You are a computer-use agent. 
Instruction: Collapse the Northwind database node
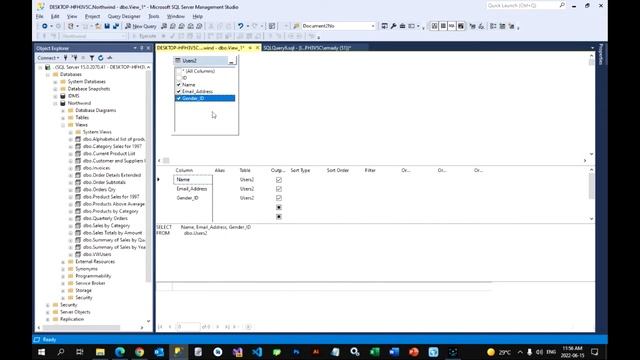(55, 103)
